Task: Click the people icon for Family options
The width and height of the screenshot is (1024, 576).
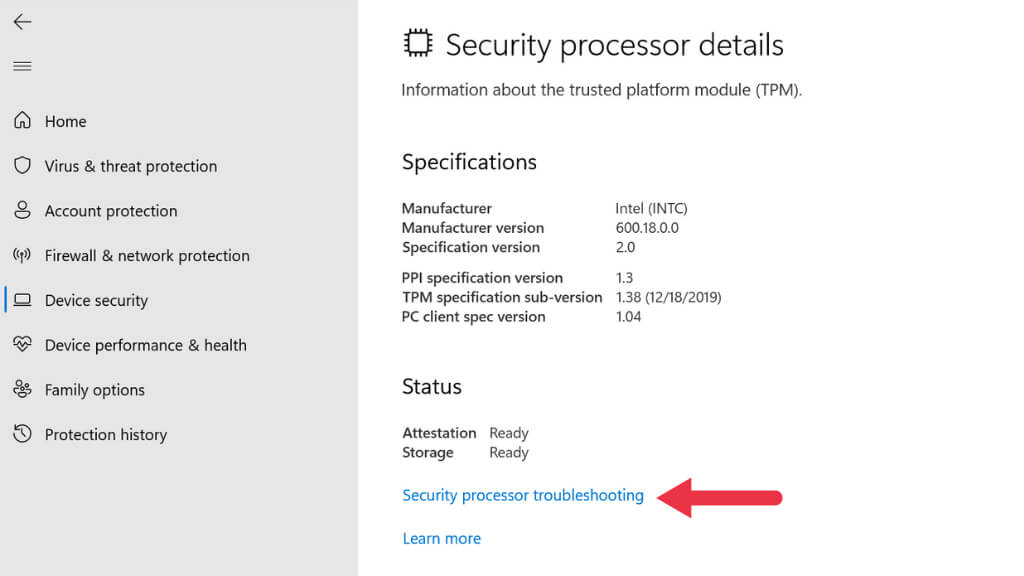Action: (x=22, y=390)
